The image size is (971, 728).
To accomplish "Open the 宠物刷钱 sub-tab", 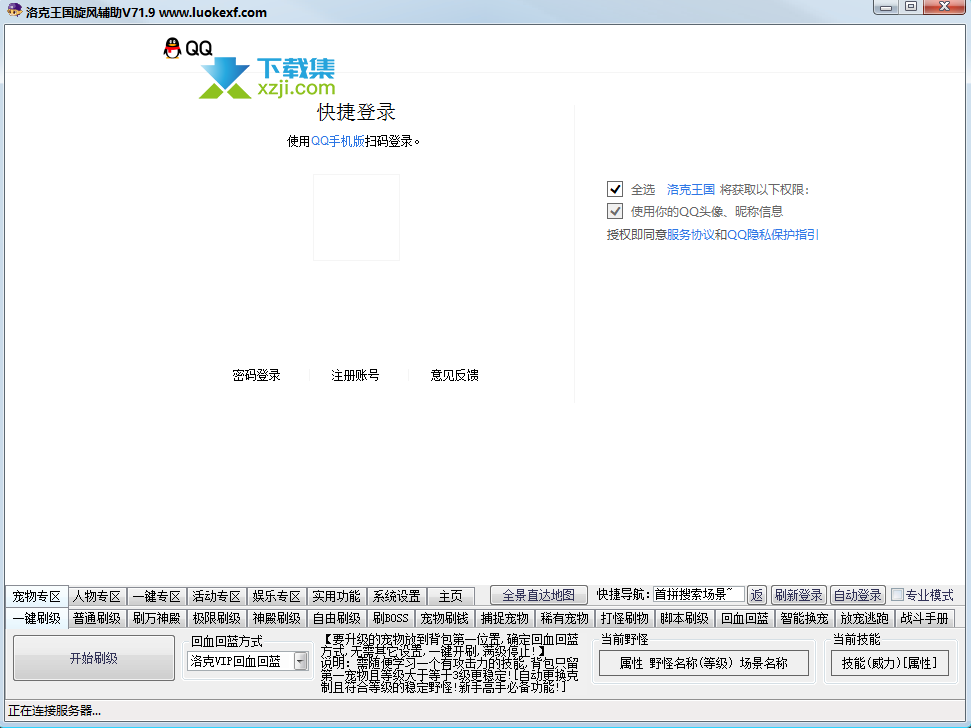I will click(x=445, y=618).
